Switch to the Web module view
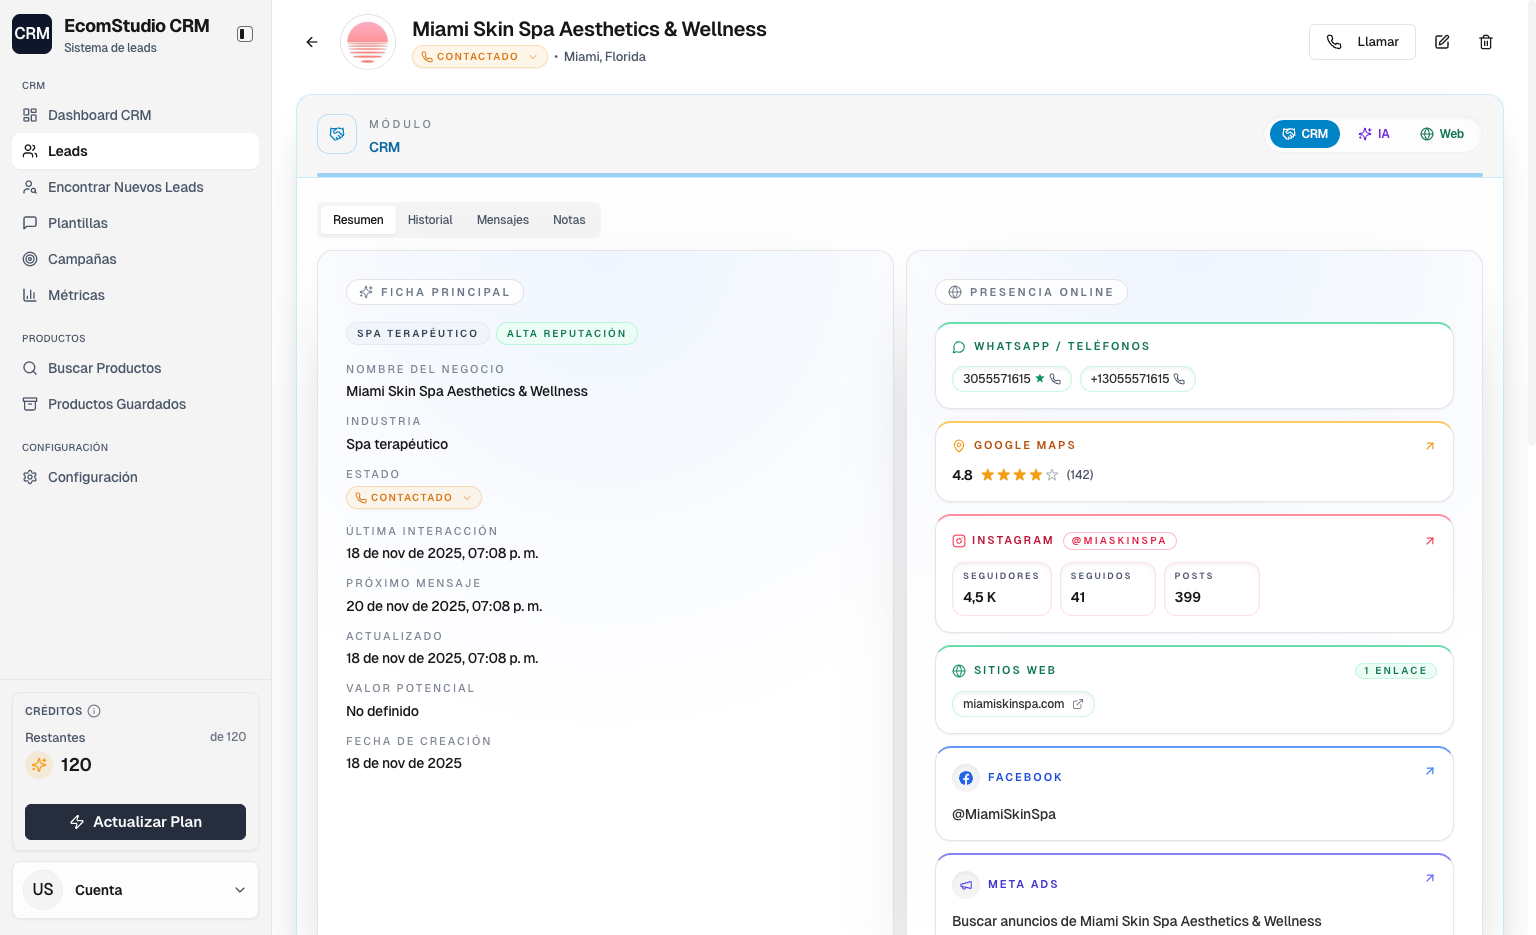 coord(1442,133)
